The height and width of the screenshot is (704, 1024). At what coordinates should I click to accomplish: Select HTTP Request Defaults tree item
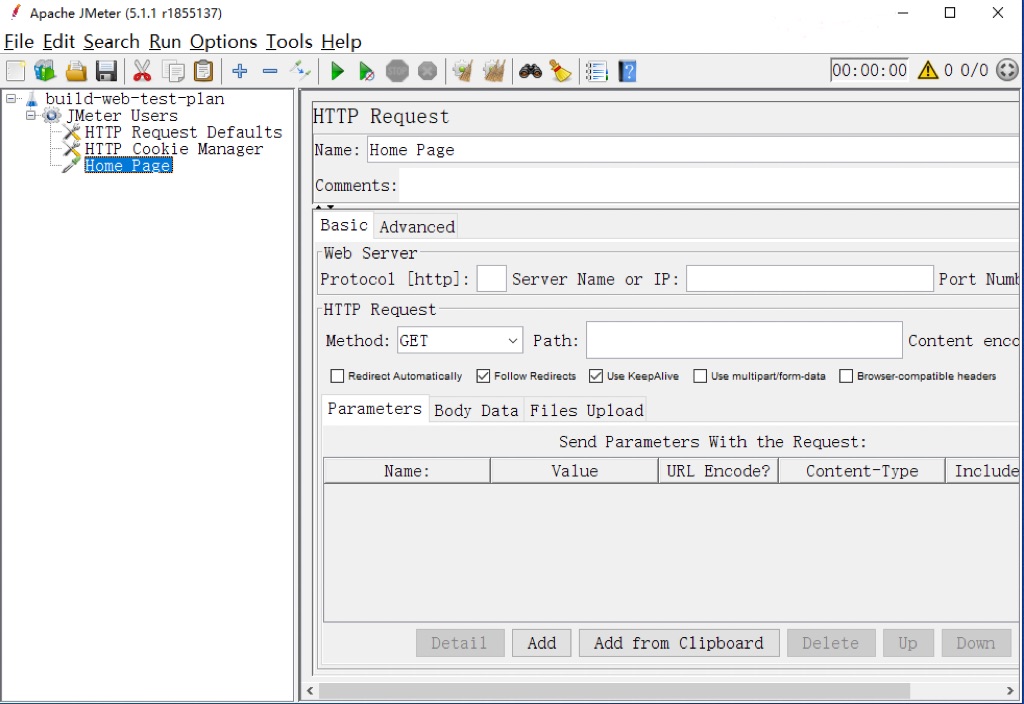click(x=183, y=132)
